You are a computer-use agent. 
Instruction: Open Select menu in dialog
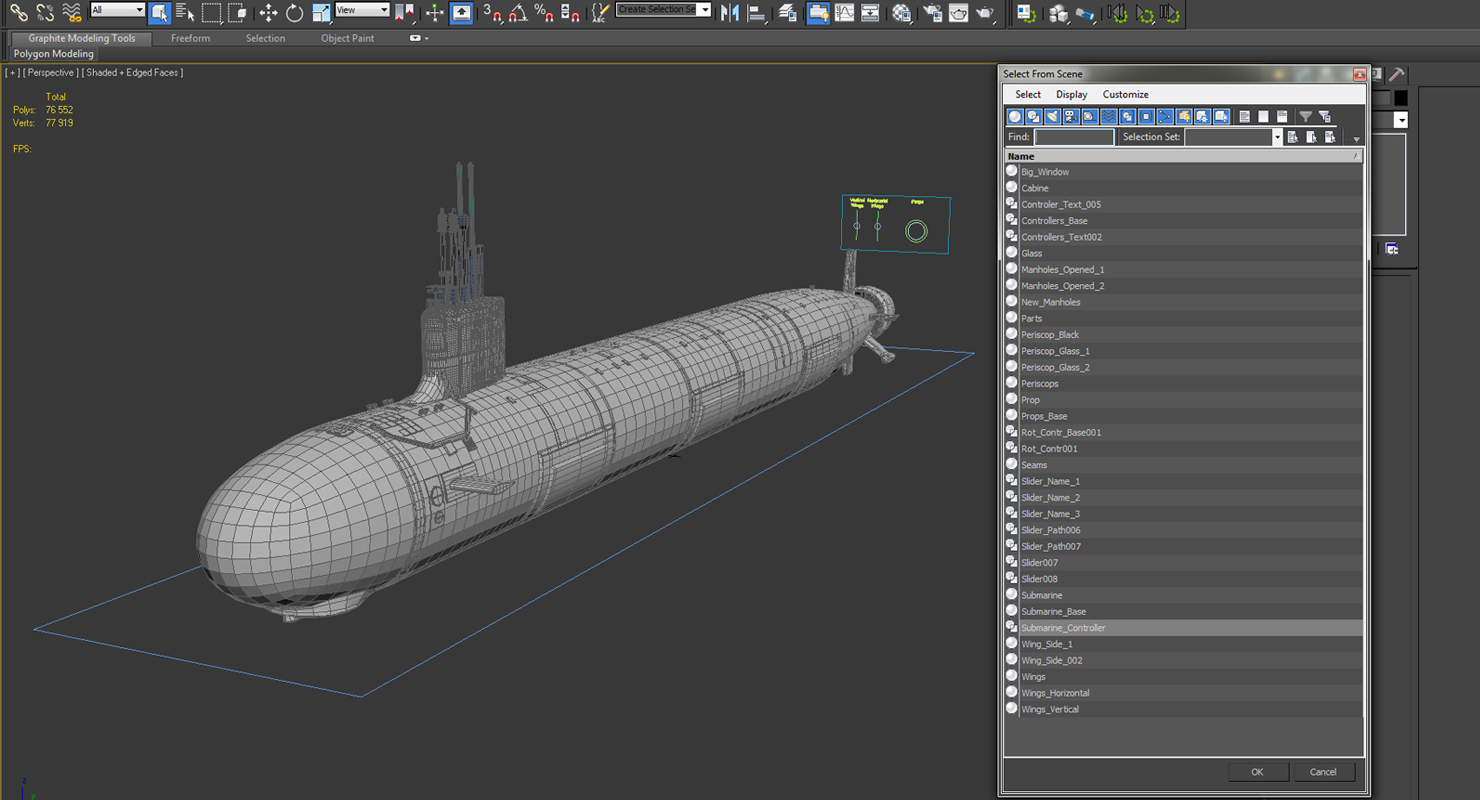(x=1028, y=94)
